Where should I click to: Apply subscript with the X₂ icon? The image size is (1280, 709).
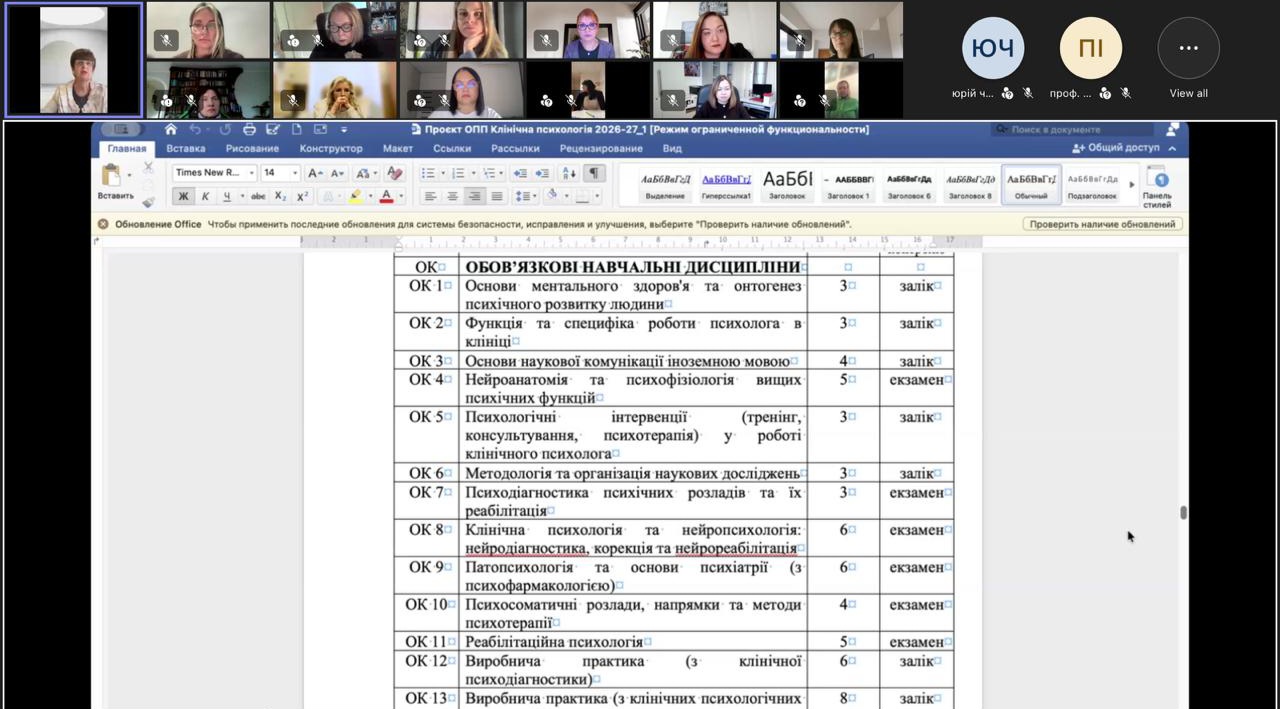281,196
